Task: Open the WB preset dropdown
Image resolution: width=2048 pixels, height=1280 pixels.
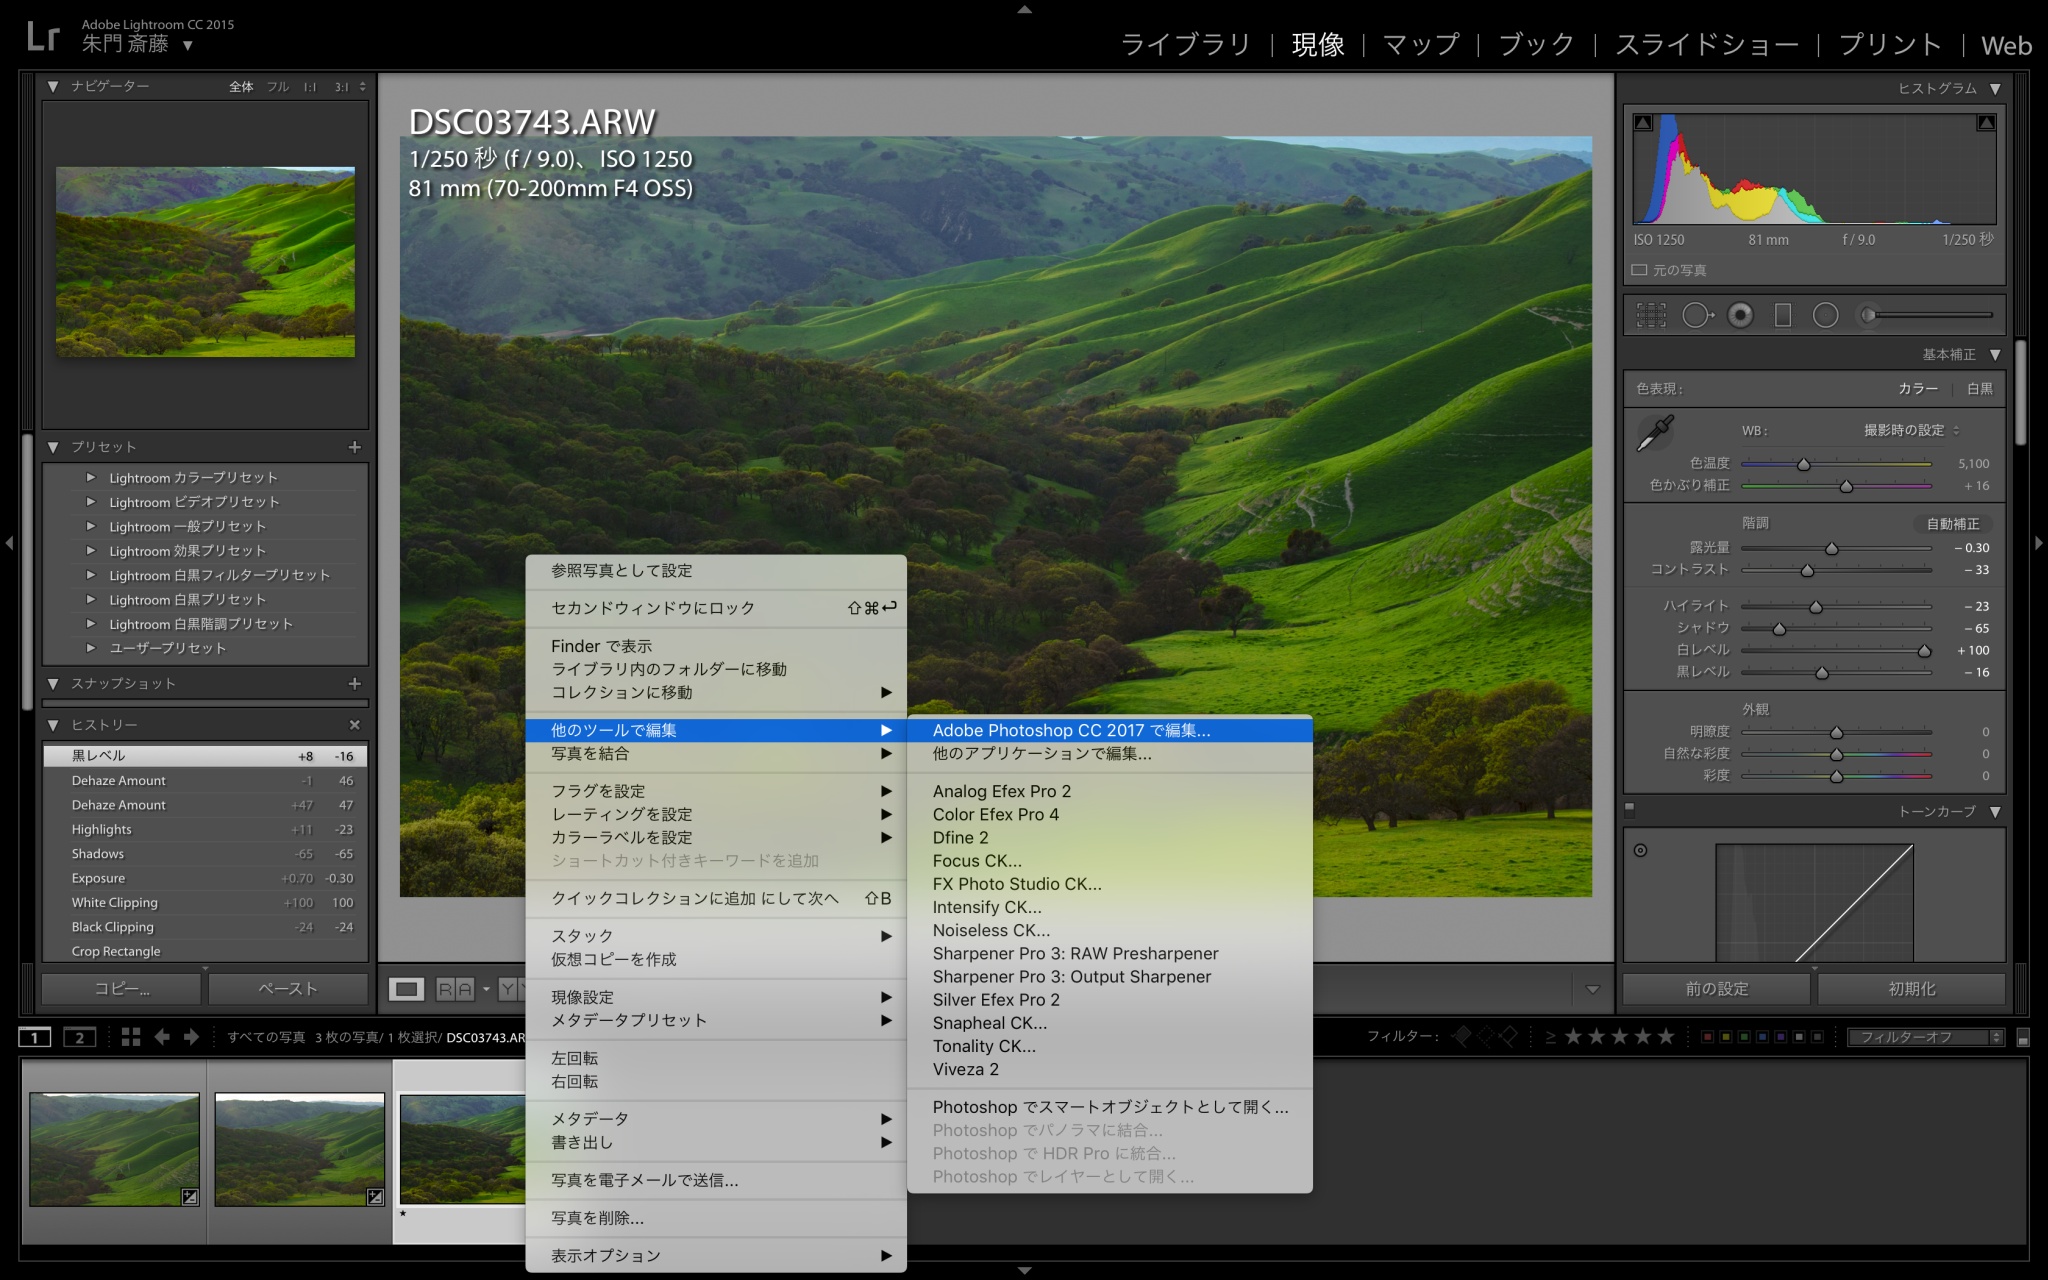Action: pyautogui.click(x=1911, y=430)
